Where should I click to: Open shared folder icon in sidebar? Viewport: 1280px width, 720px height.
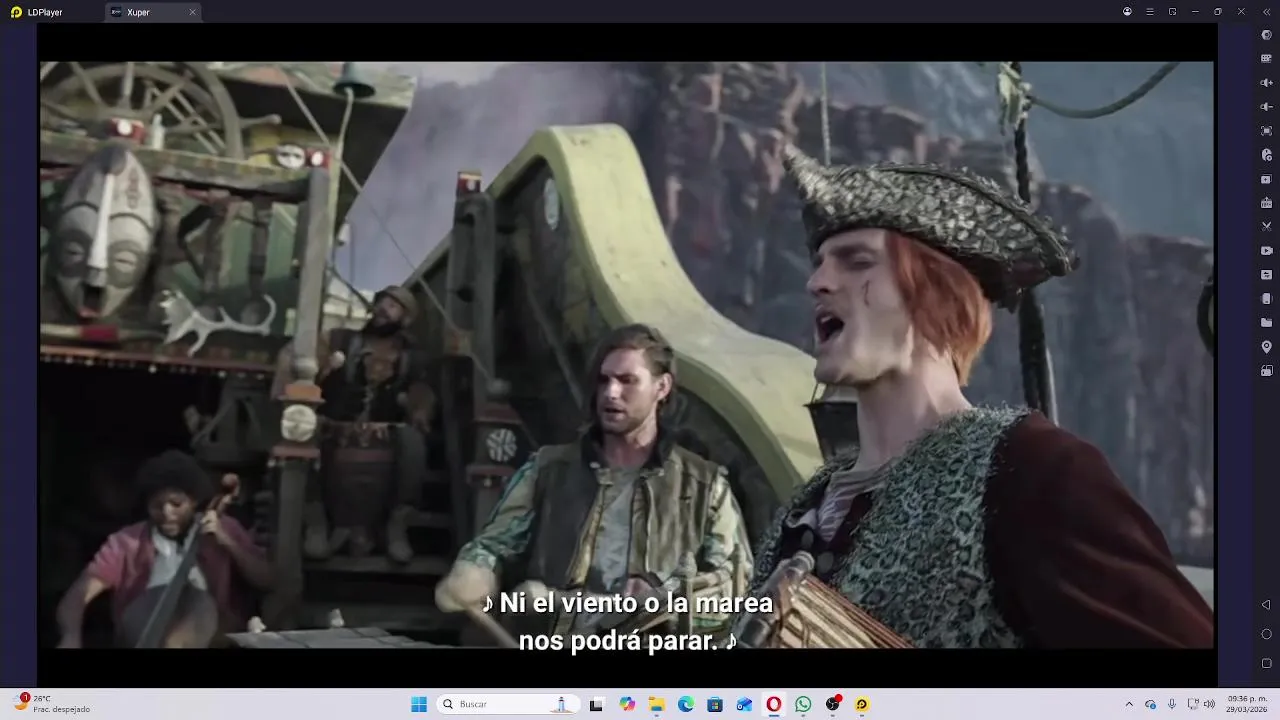(1266, 323)
